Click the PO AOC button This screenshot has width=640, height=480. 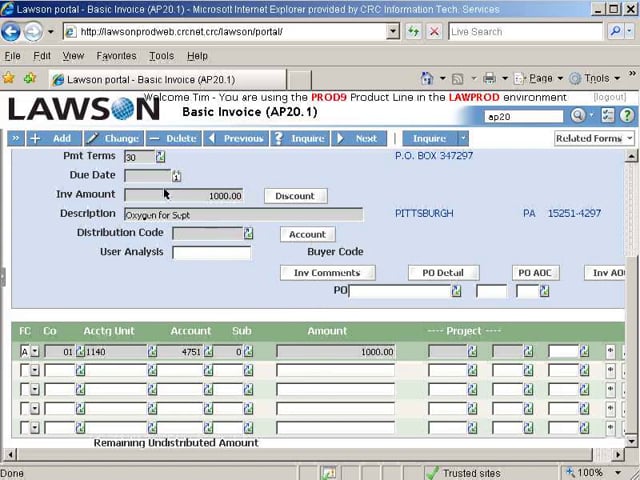point(536,273)
